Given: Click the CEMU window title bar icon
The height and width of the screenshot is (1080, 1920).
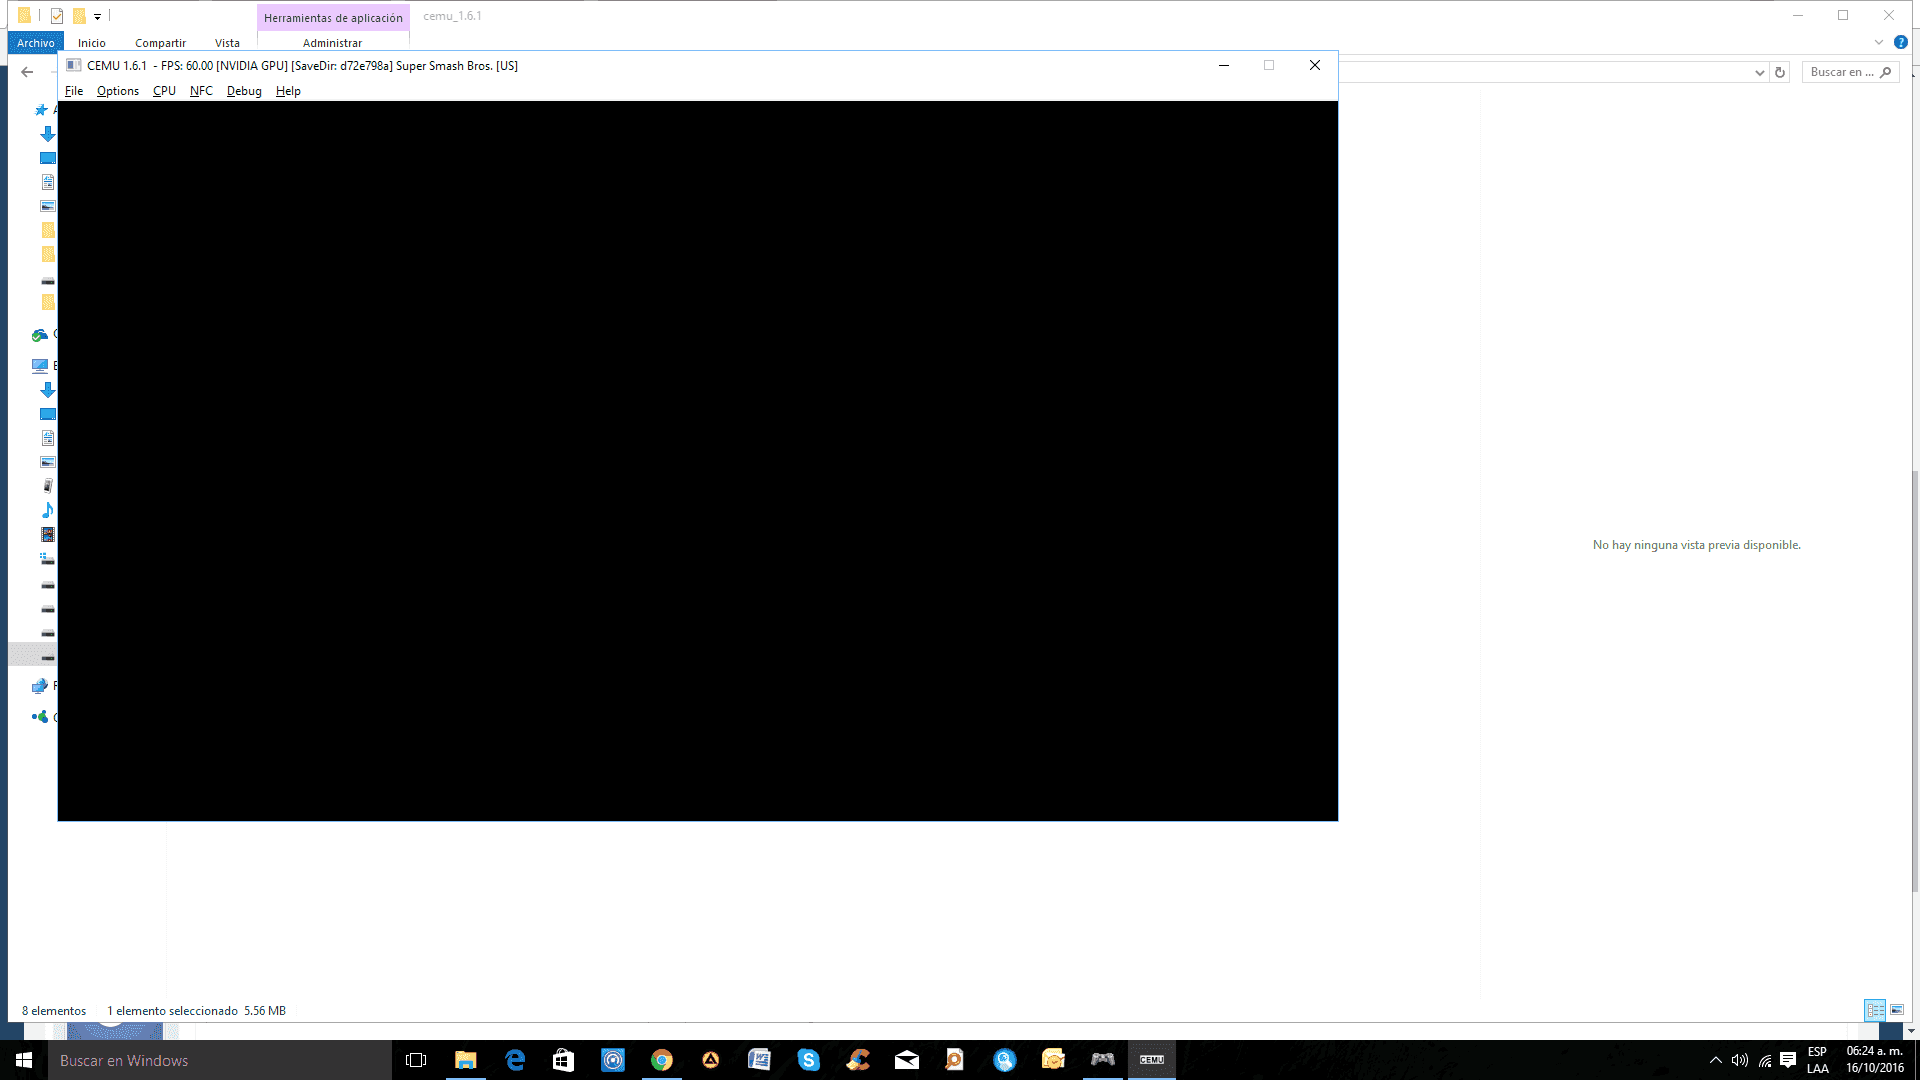Looking at the screenshot, I should click(73, 65).
